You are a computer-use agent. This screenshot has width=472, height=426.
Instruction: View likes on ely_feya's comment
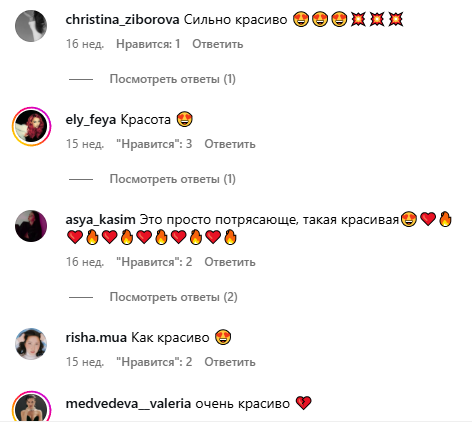[154, 144]
